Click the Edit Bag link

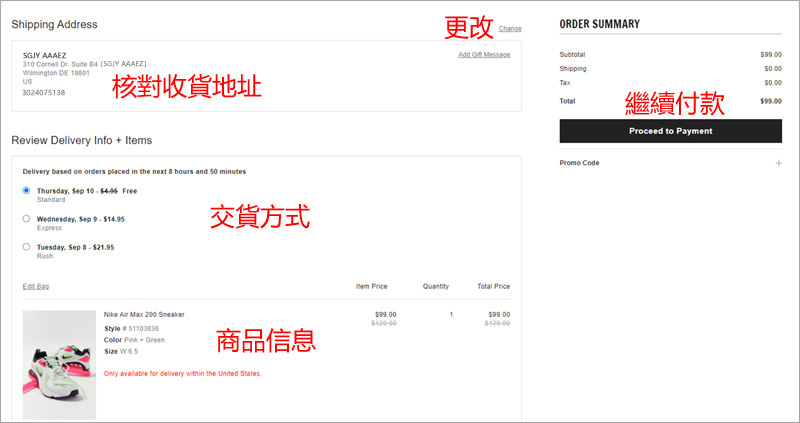click(36, 286)
